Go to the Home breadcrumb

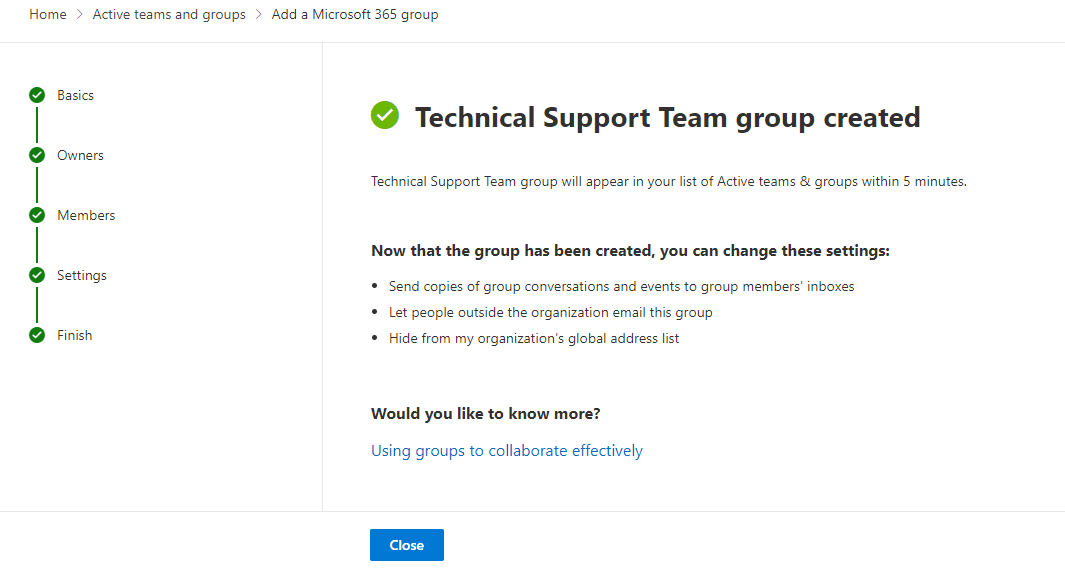tap(48, 15)
